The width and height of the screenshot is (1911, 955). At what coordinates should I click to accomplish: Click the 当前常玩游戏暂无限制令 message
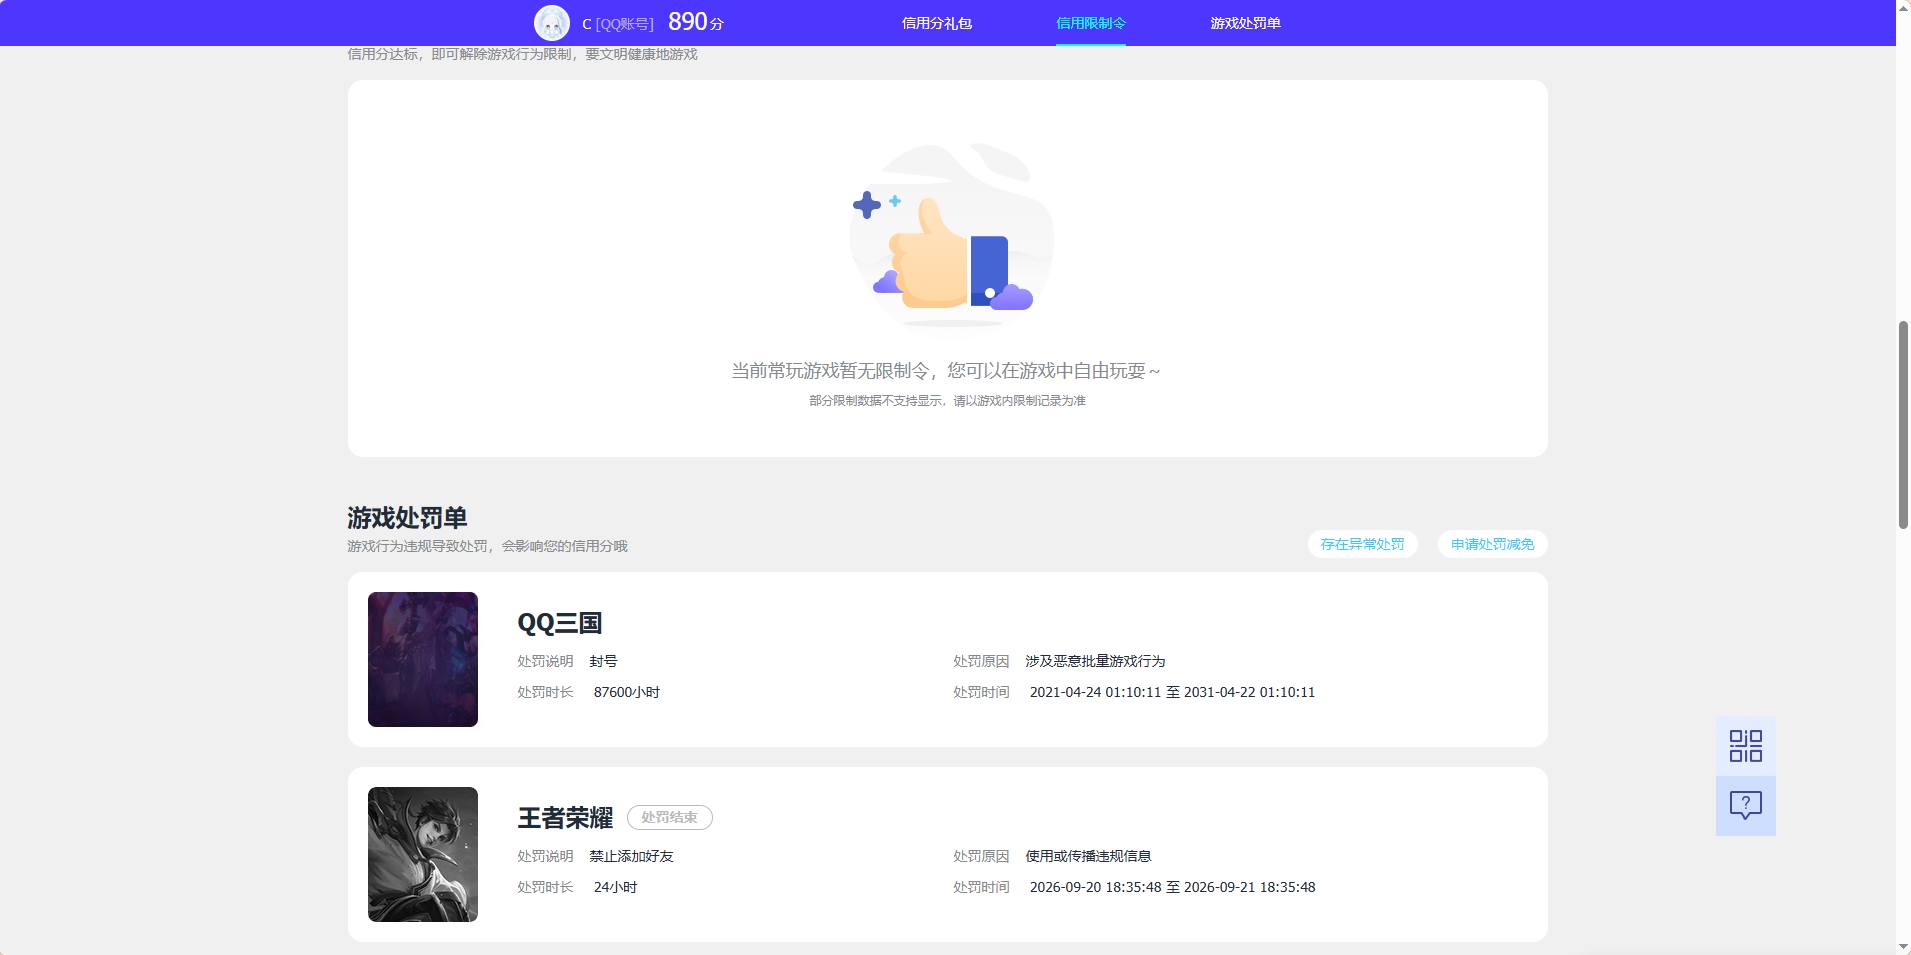click(x=946, y=371)
